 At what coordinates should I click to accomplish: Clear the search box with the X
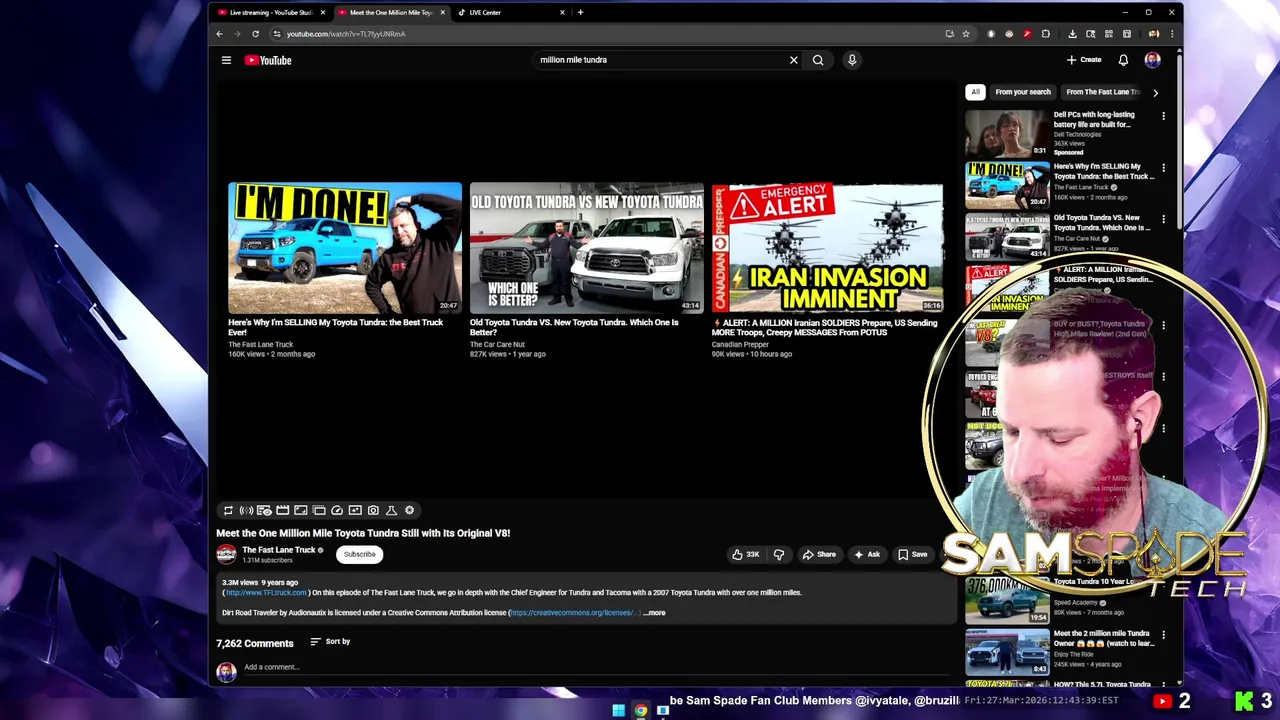[x=794, y=60]
